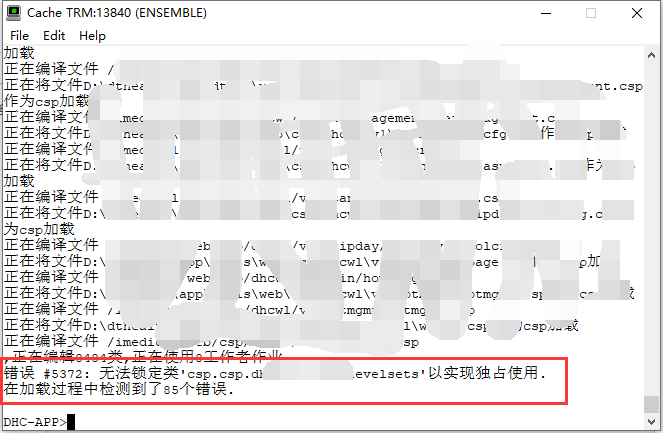
Task: Minimize the Cache TRM window
Action: pos(546,13)
